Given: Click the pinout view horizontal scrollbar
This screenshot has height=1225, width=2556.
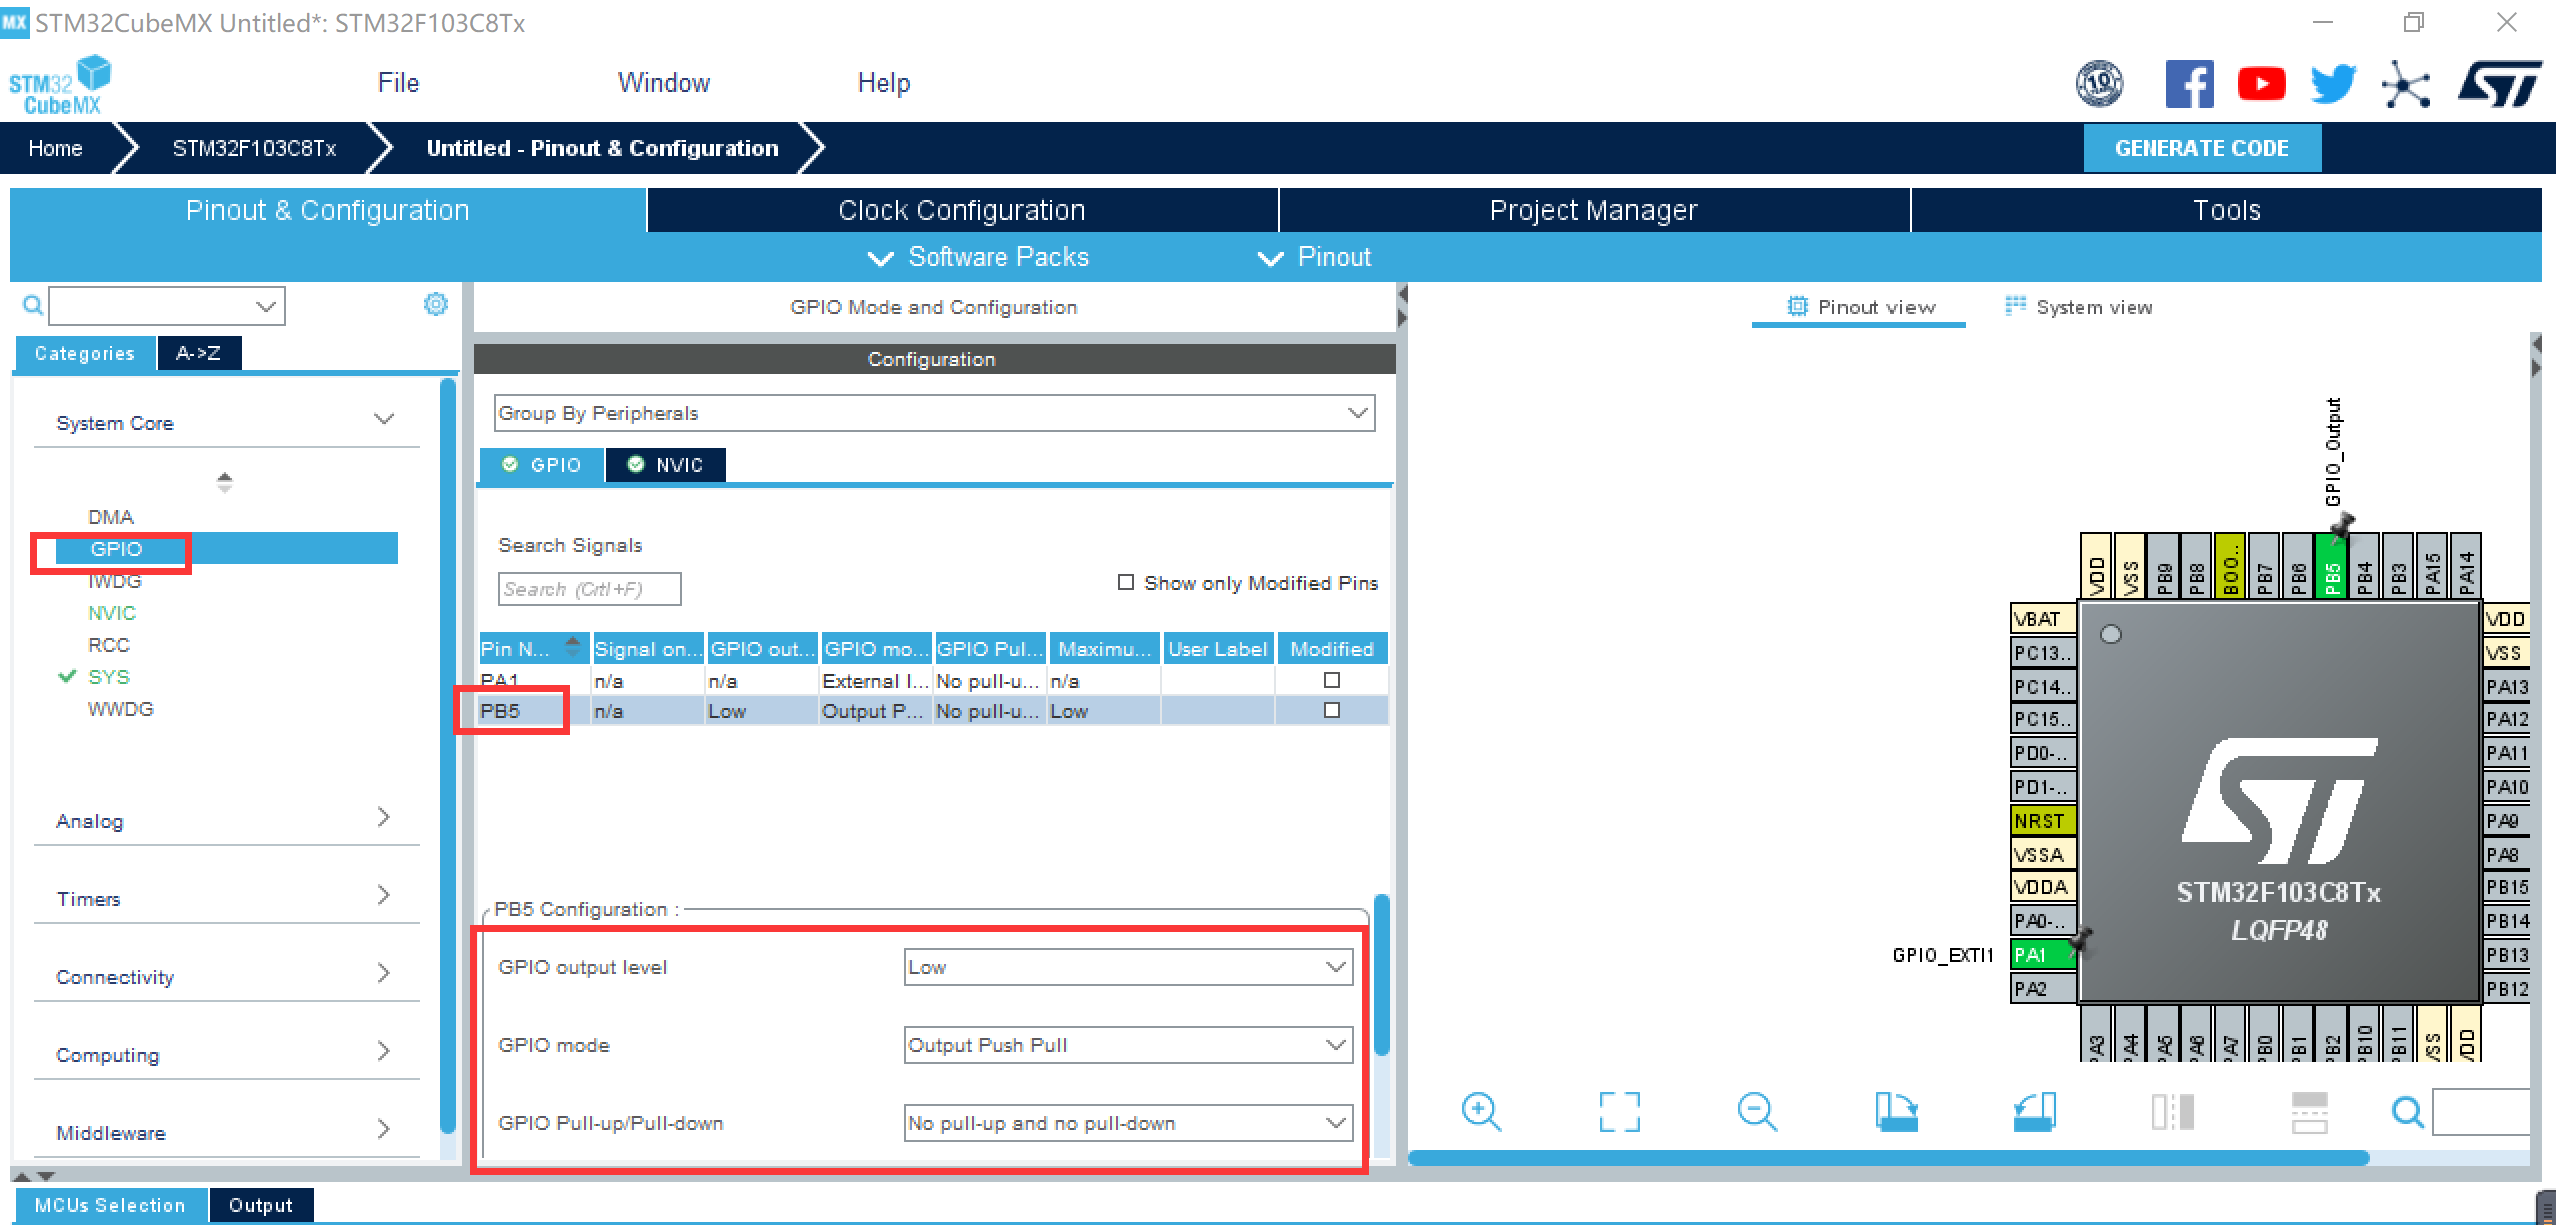Looking at the screenshot, I should [x=1888, y=1158].
